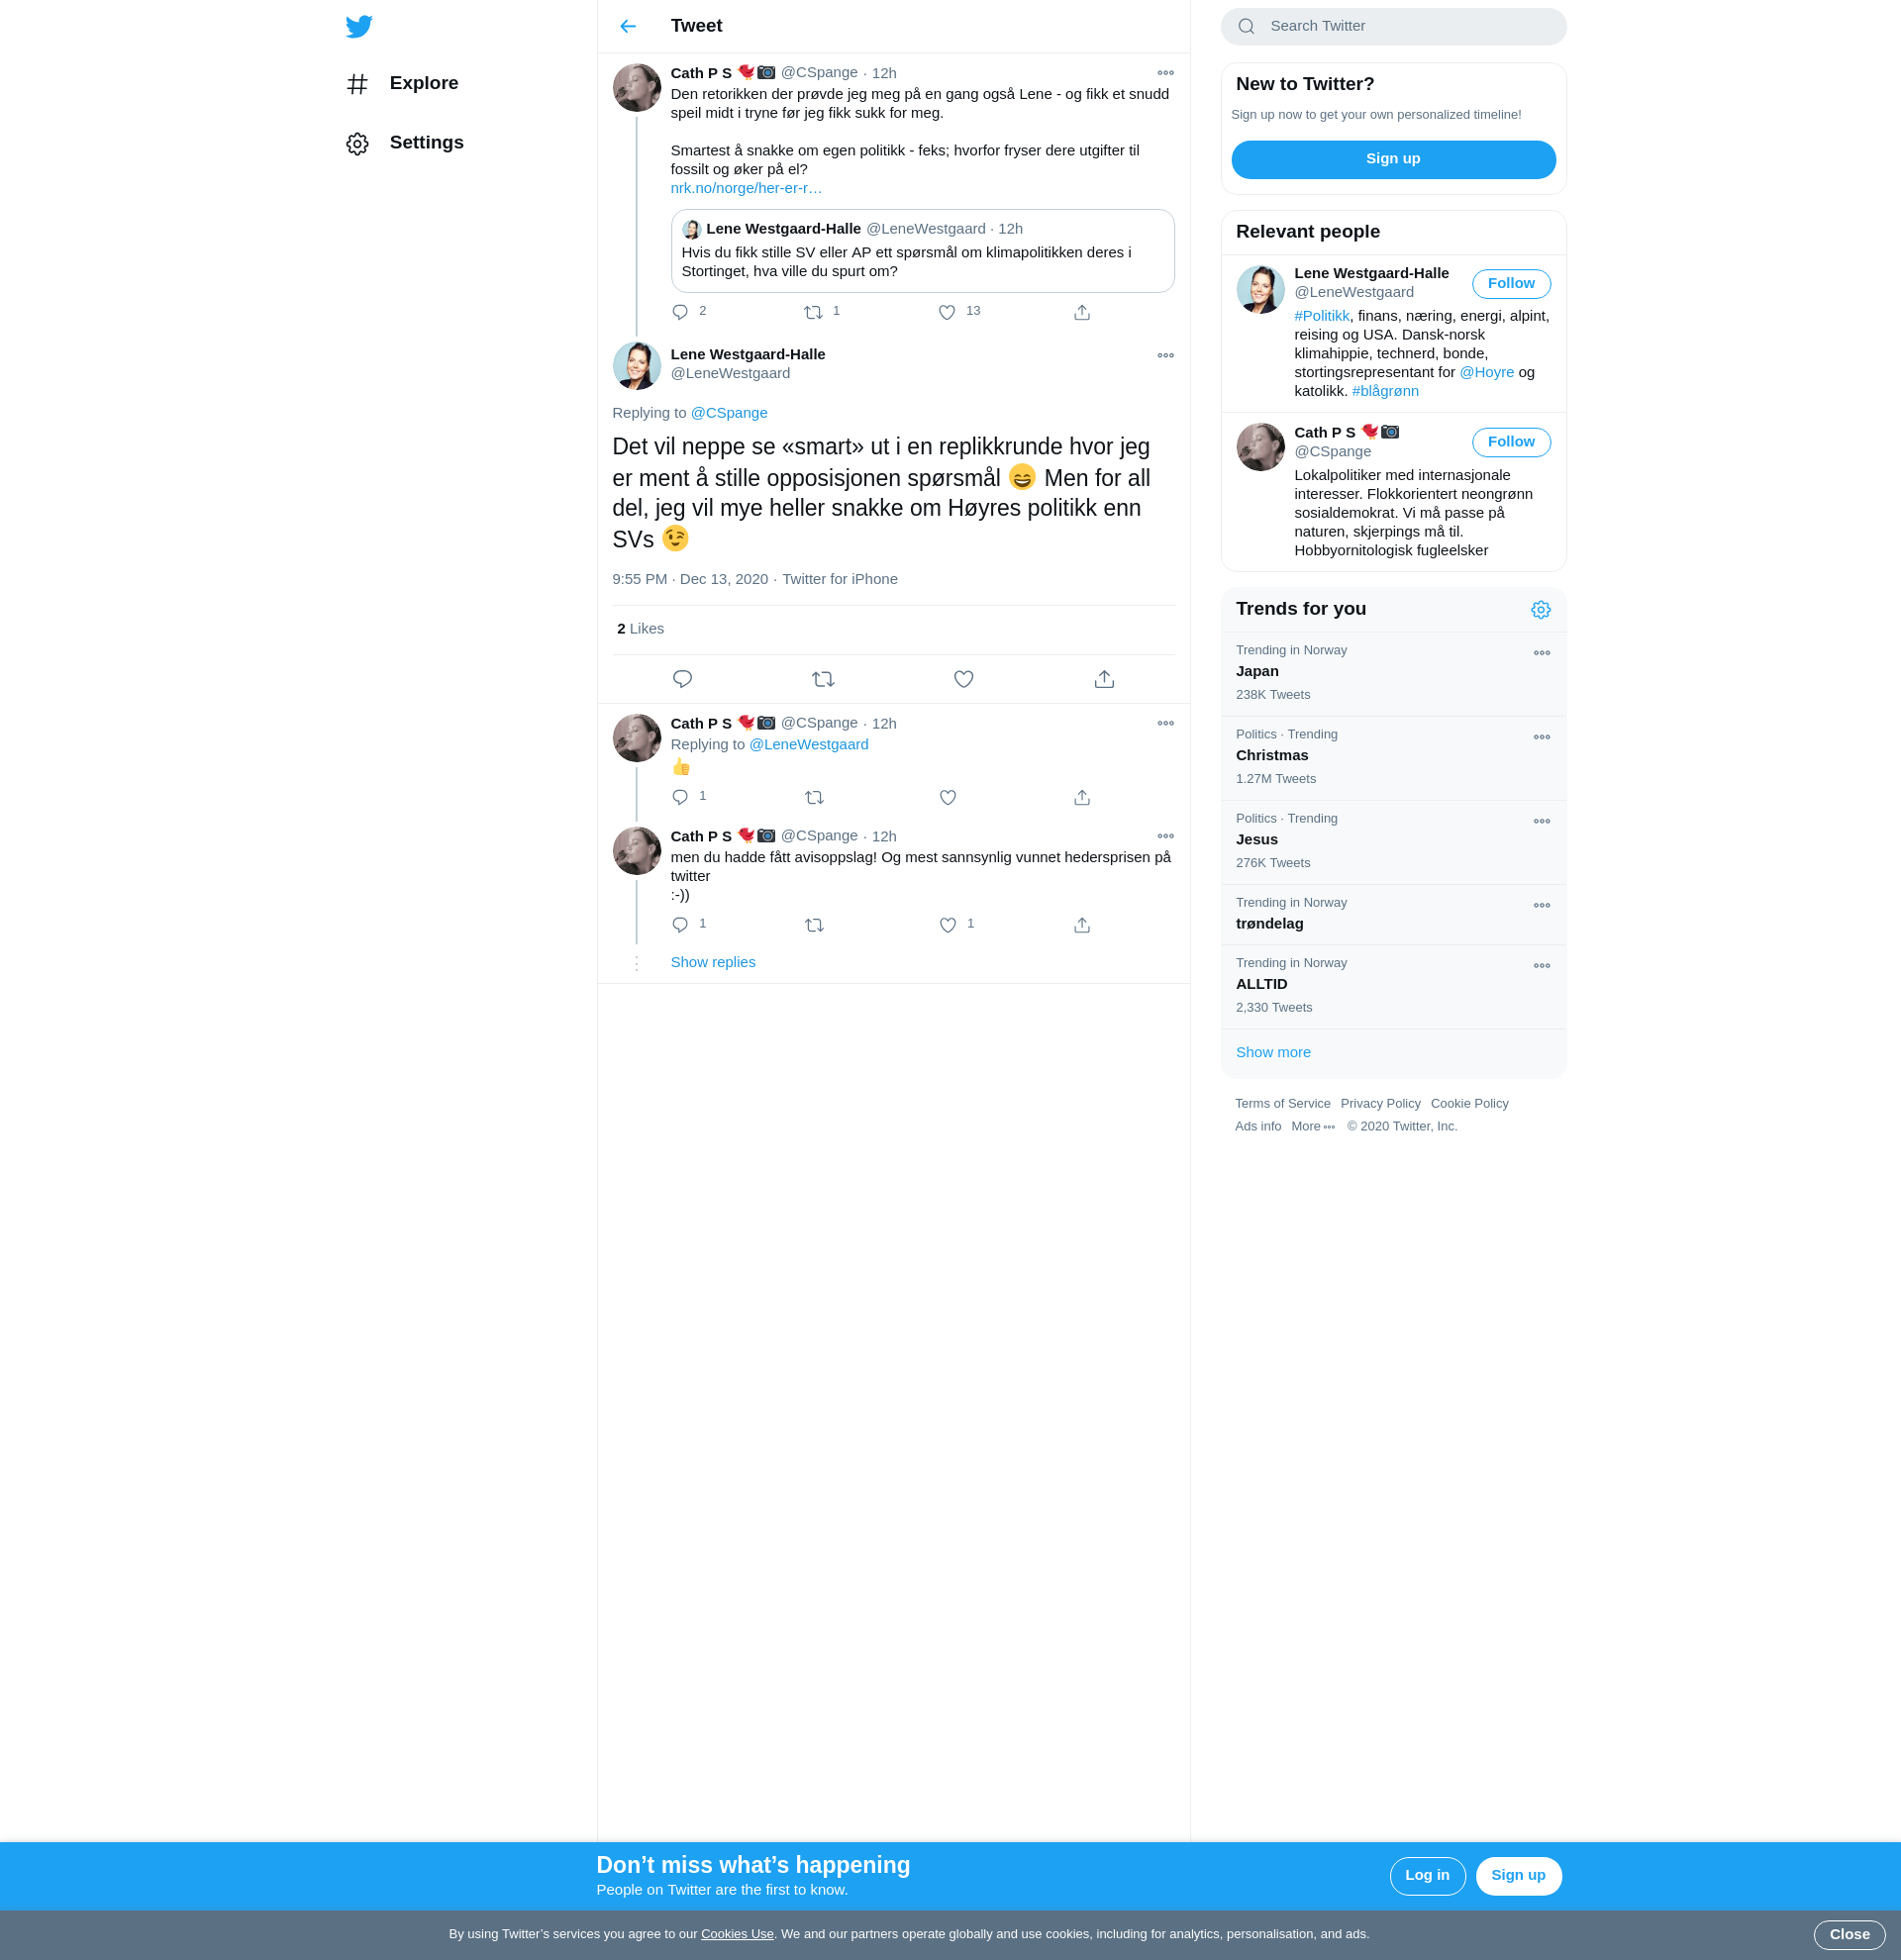
Task: Open Cookie Policy
Action: [x=1469, y=1104]
